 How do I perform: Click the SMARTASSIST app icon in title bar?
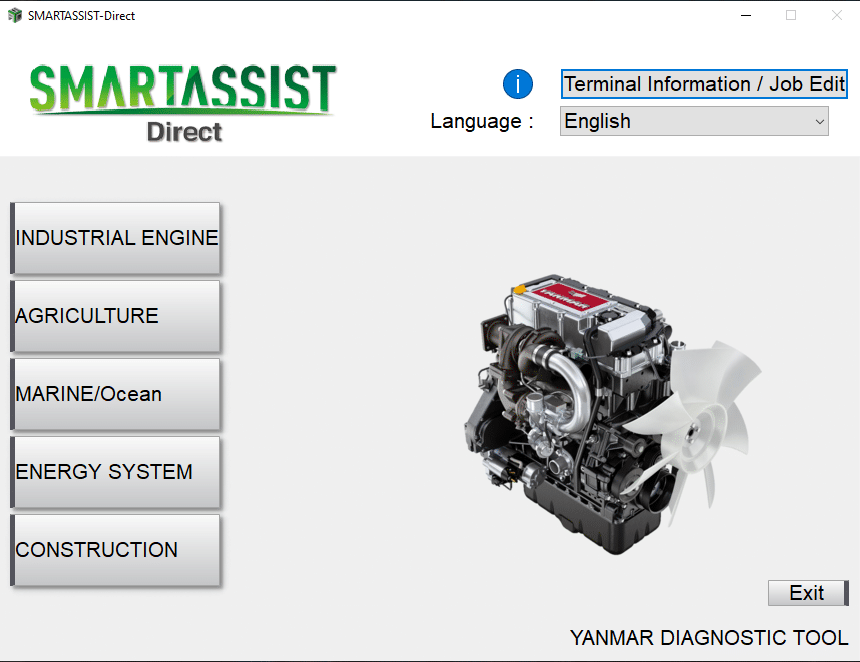pos(15,15)
